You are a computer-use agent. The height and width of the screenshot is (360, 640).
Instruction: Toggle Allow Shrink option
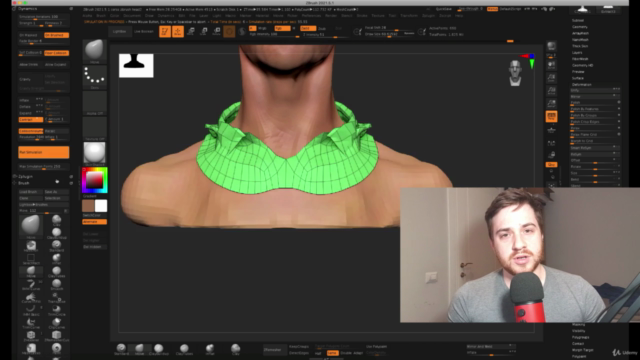[31, 64]
